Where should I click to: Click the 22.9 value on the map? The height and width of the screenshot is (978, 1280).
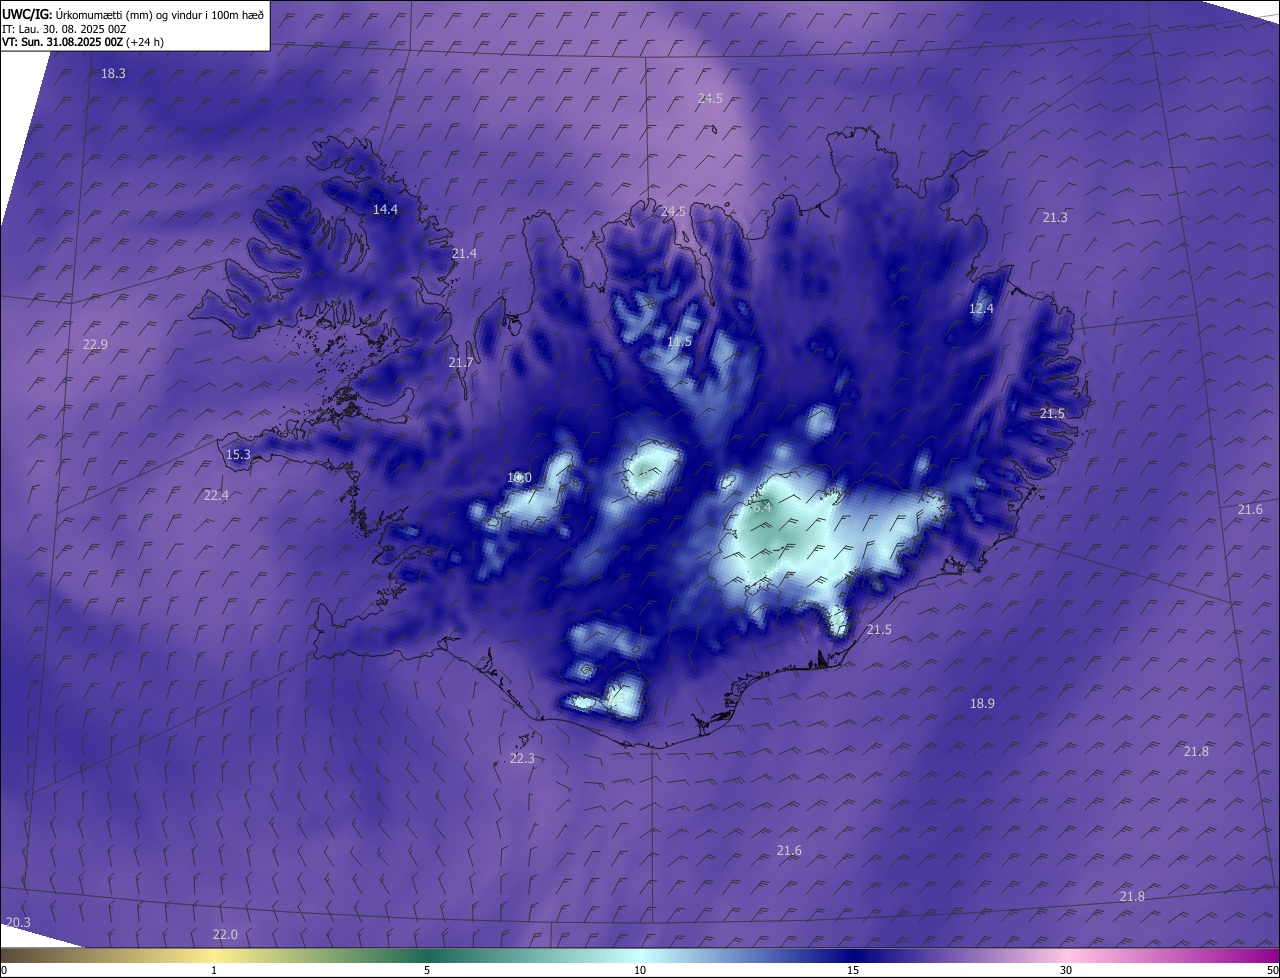click(95, 345)
